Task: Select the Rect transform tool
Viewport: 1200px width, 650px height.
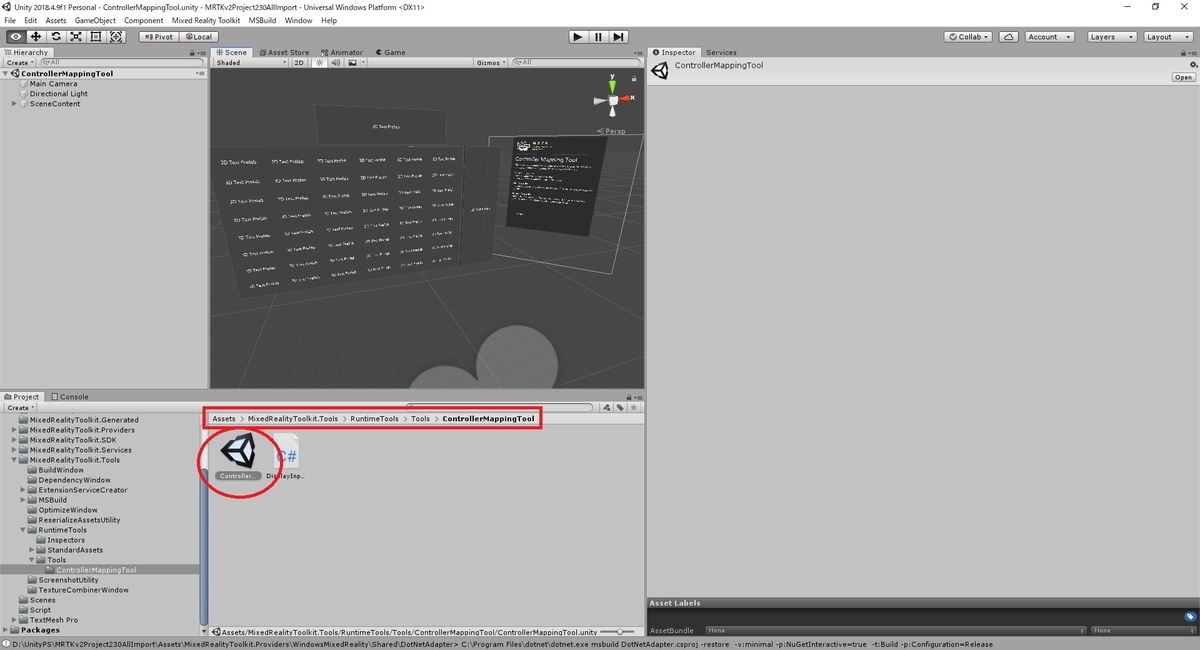Action: tap(96, 37)
